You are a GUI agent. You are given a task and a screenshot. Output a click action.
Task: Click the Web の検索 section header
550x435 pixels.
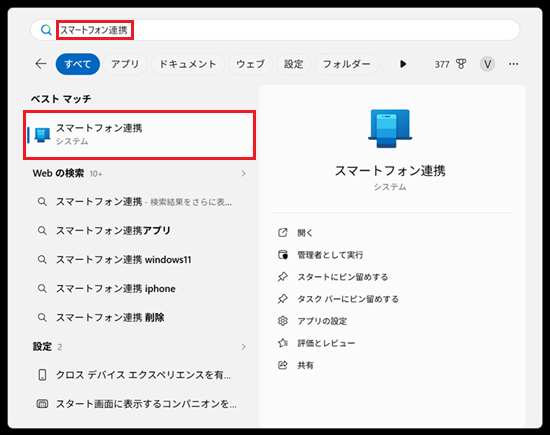(x=58, y=173)
